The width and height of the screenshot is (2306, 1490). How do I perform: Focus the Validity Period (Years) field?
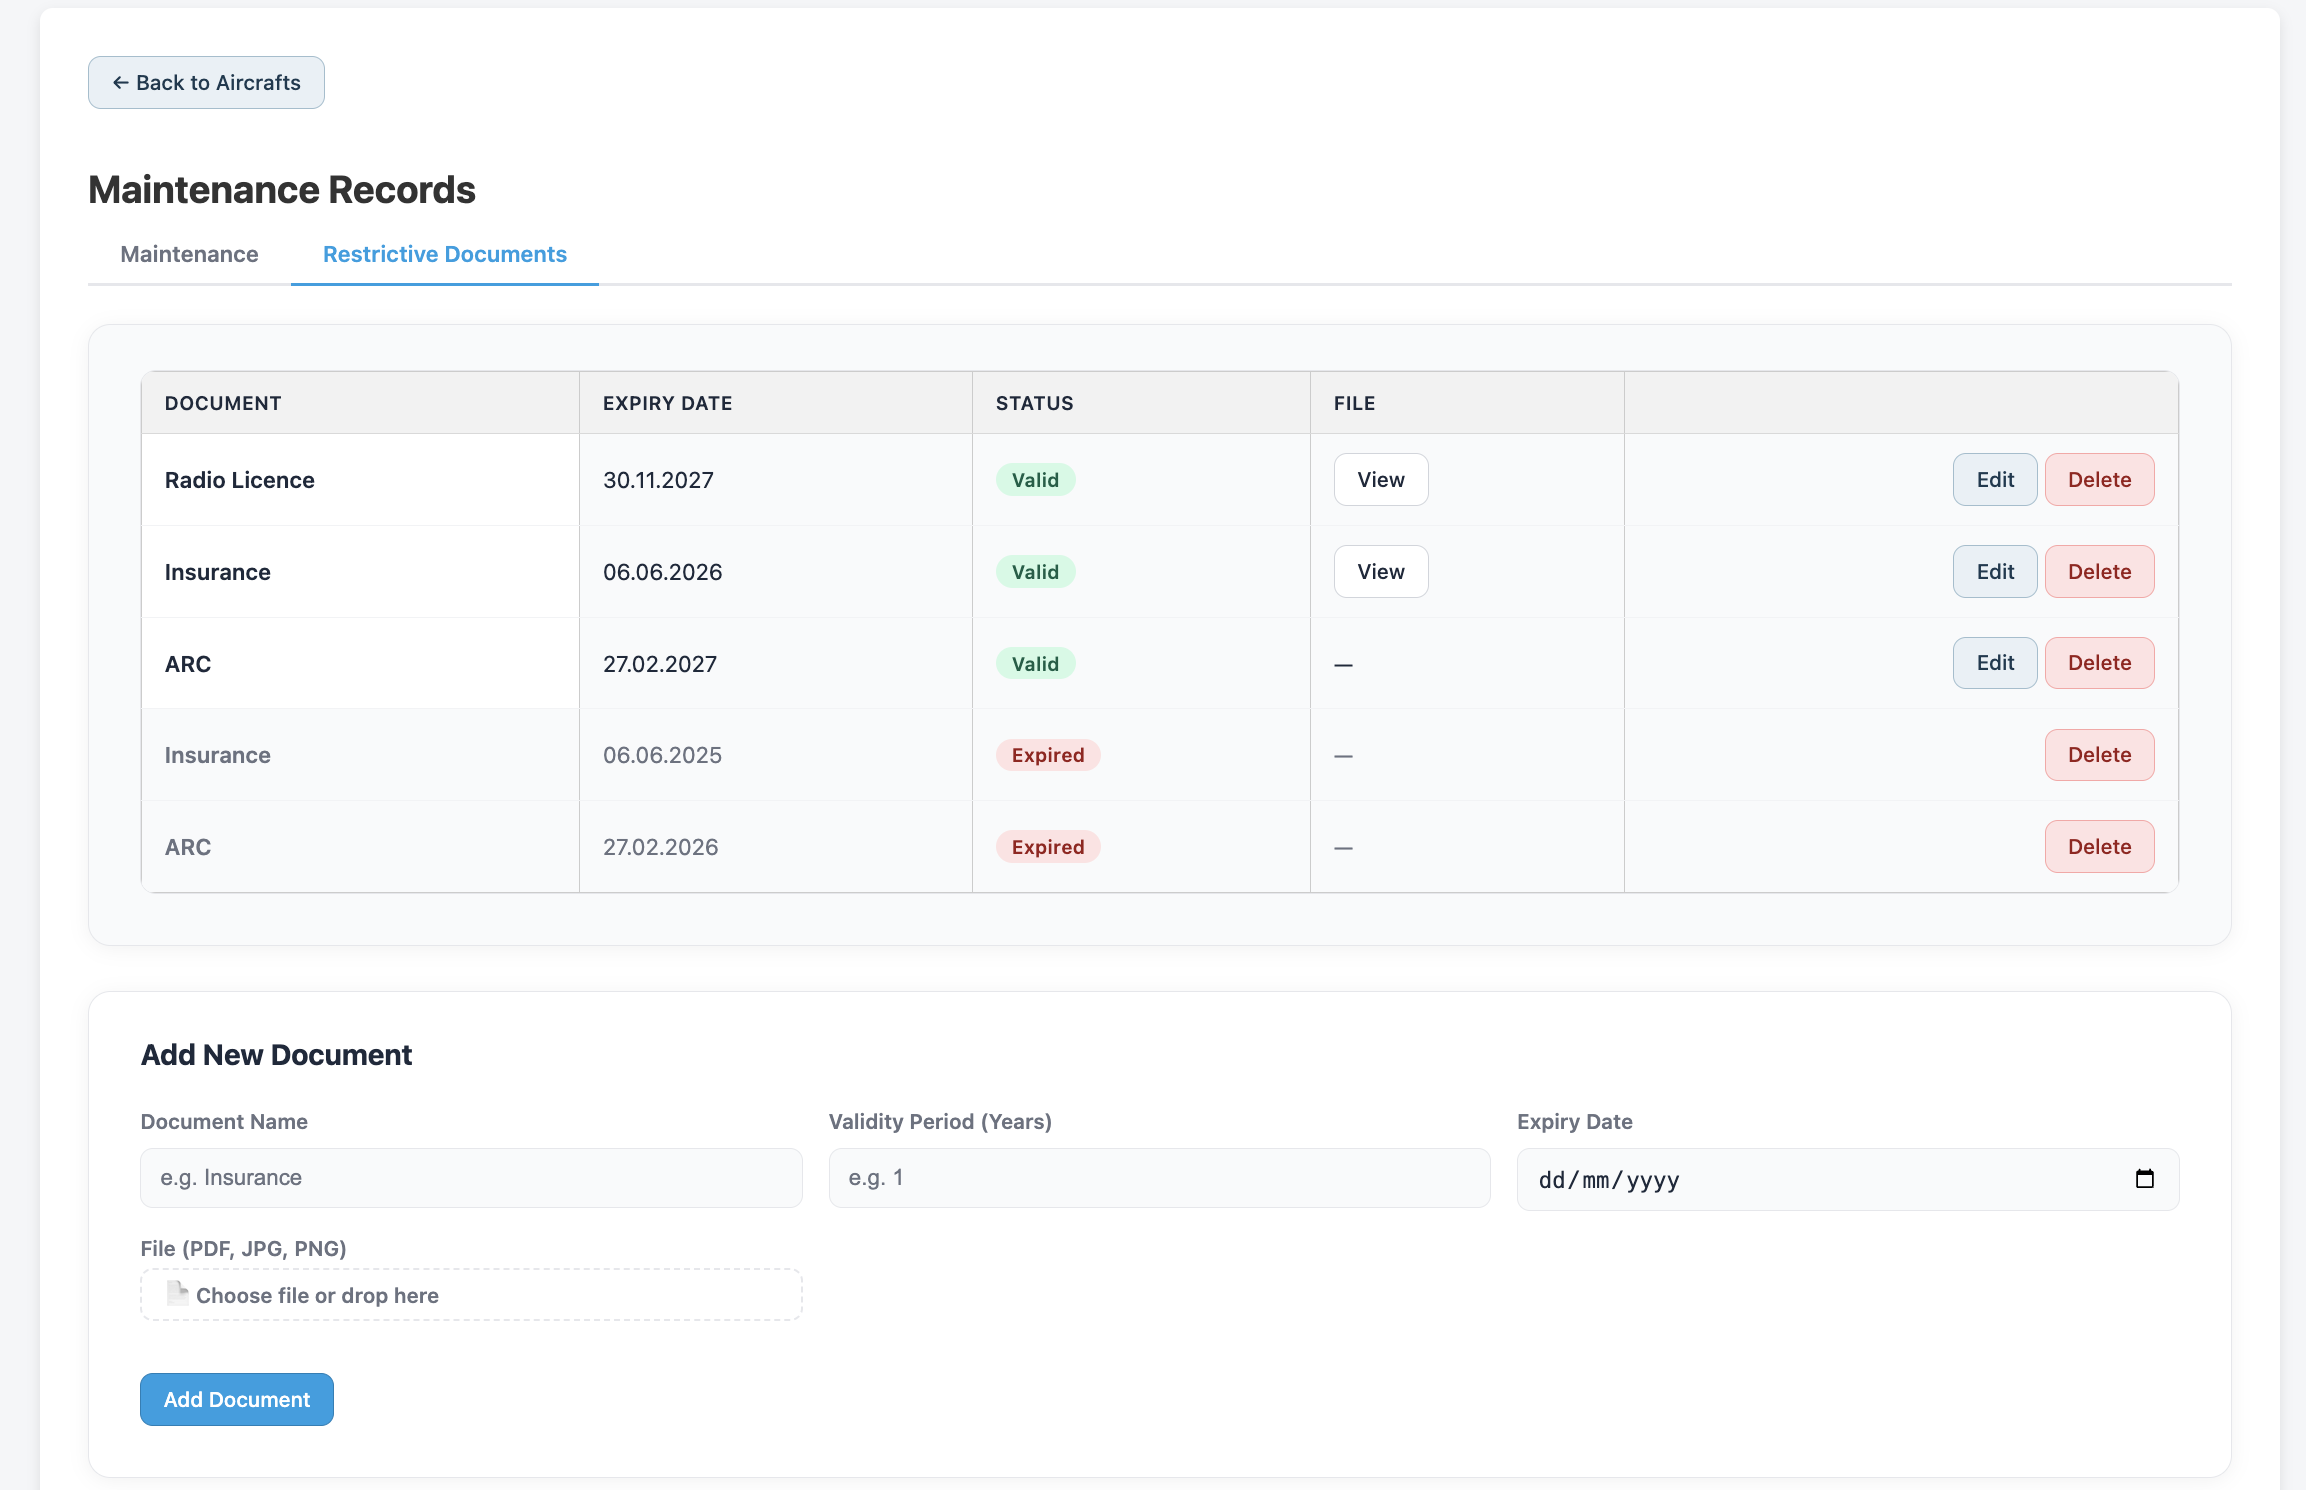pos(1159,1178)
